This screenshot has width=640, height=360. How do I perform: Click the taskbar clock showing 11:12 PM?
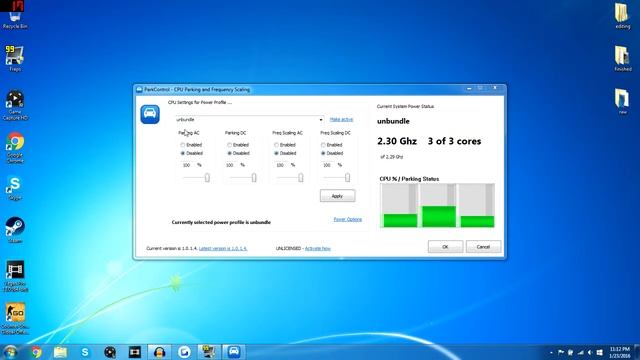[x=620, y=352]
